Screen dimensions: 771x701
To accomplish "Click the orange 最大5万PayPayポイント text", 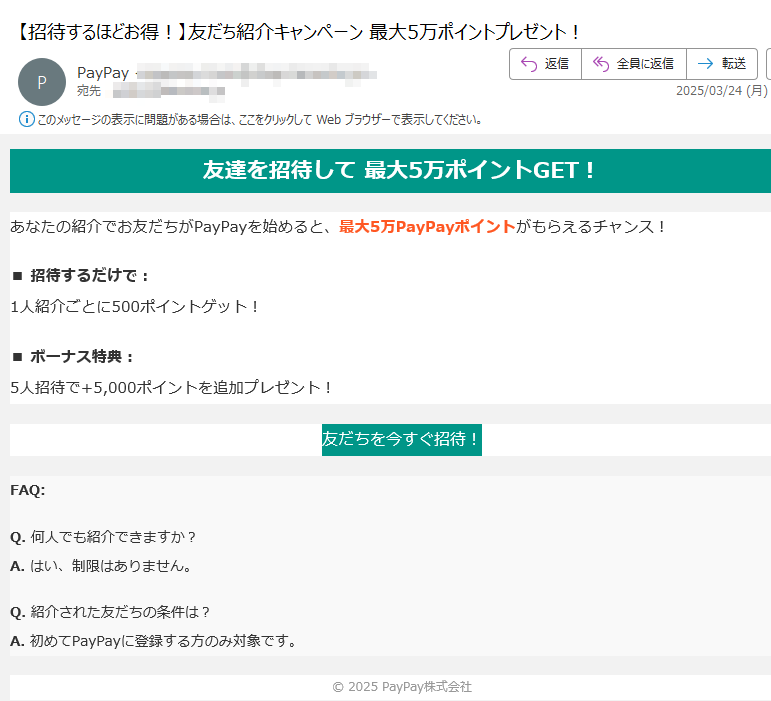I will point(427,227).
